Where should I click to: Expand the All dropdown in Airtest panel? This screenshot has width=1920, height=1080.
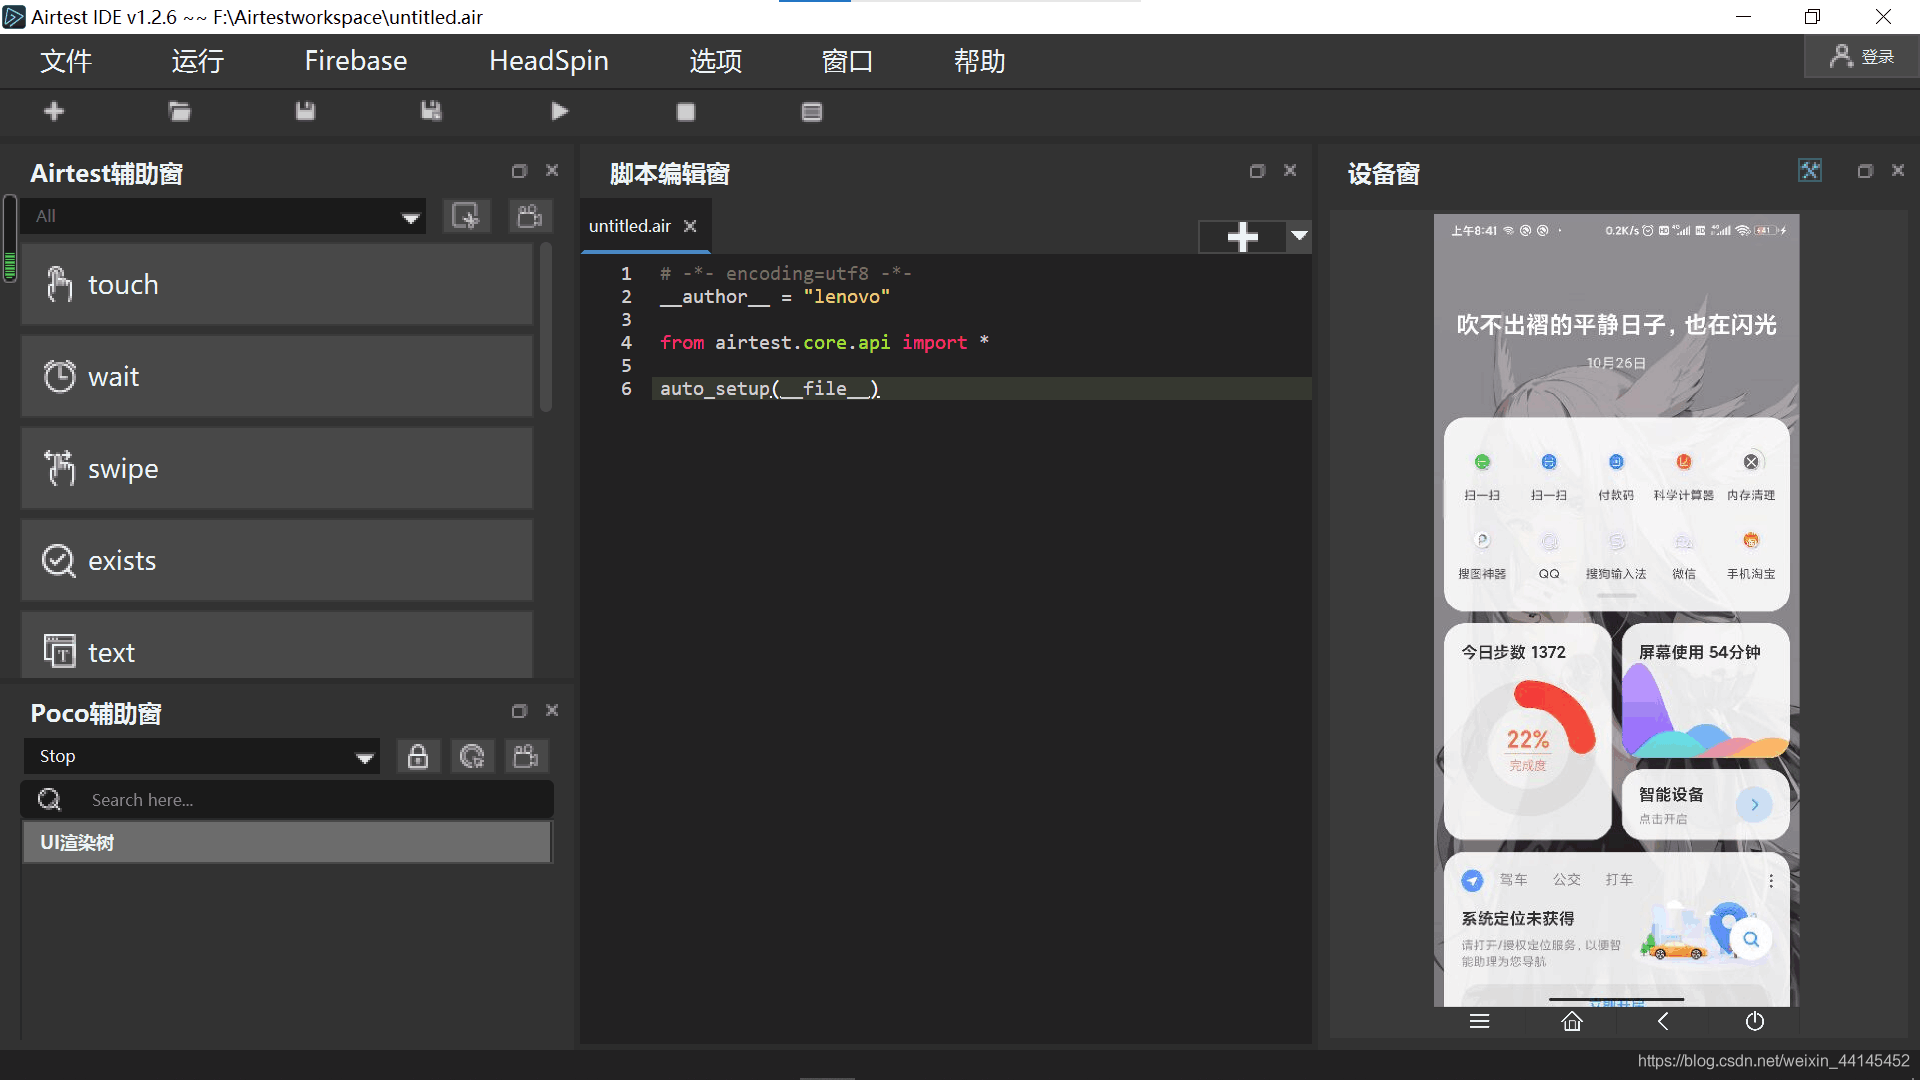(409, 215)
